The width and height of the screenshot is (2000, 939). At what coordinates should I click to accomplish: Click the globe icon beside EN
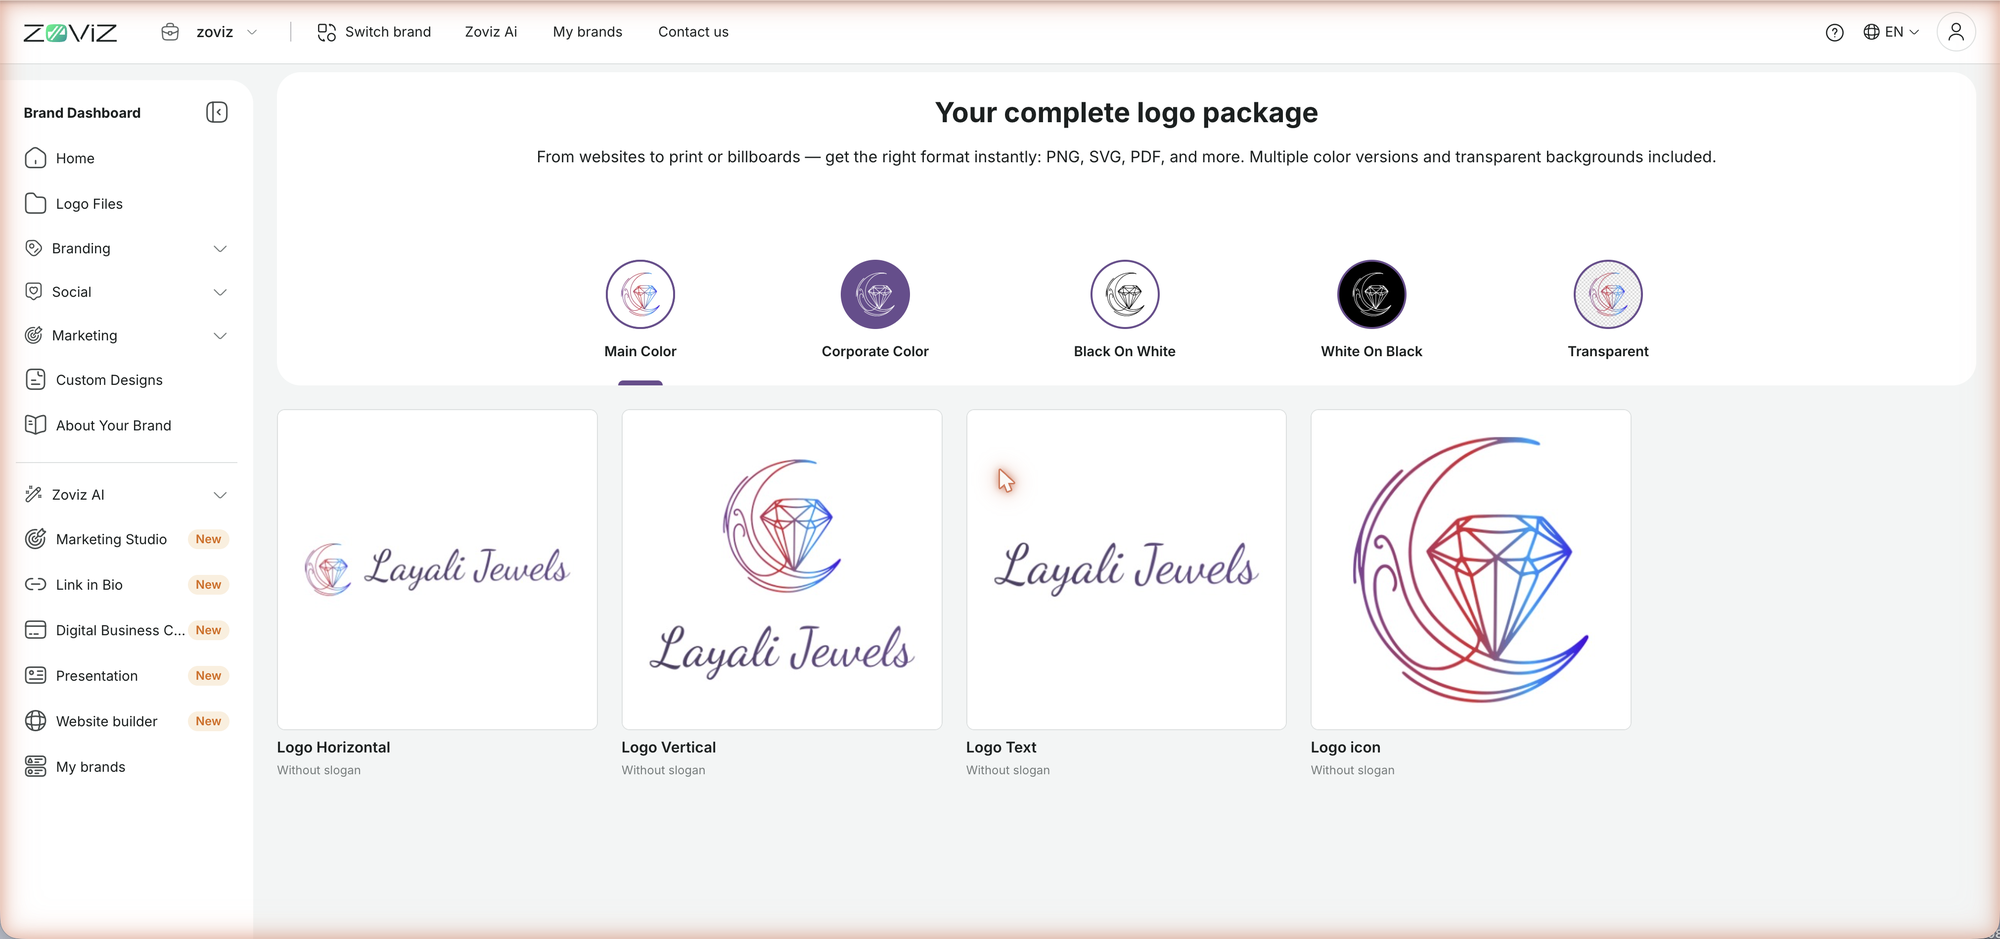pyautogui.click(x=1871, y=32)
